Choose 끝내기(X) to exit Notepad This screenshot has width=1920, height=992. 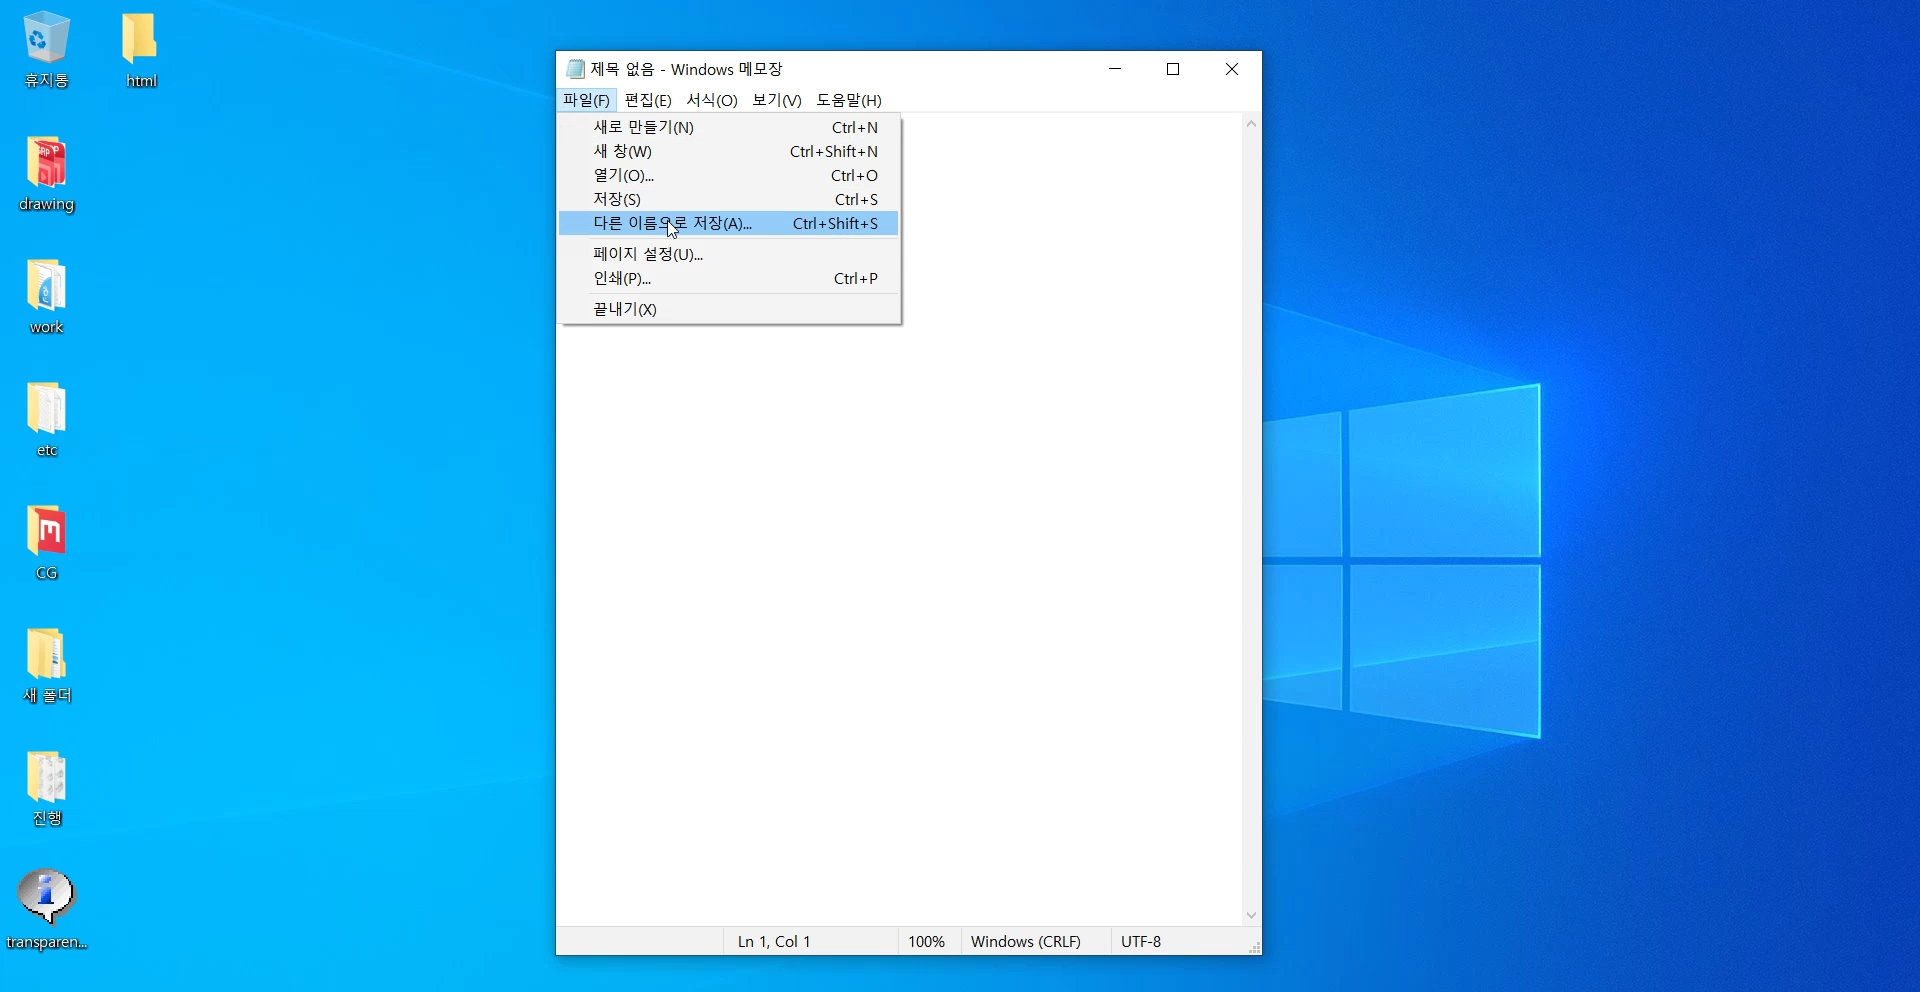[x=729, y=309]
